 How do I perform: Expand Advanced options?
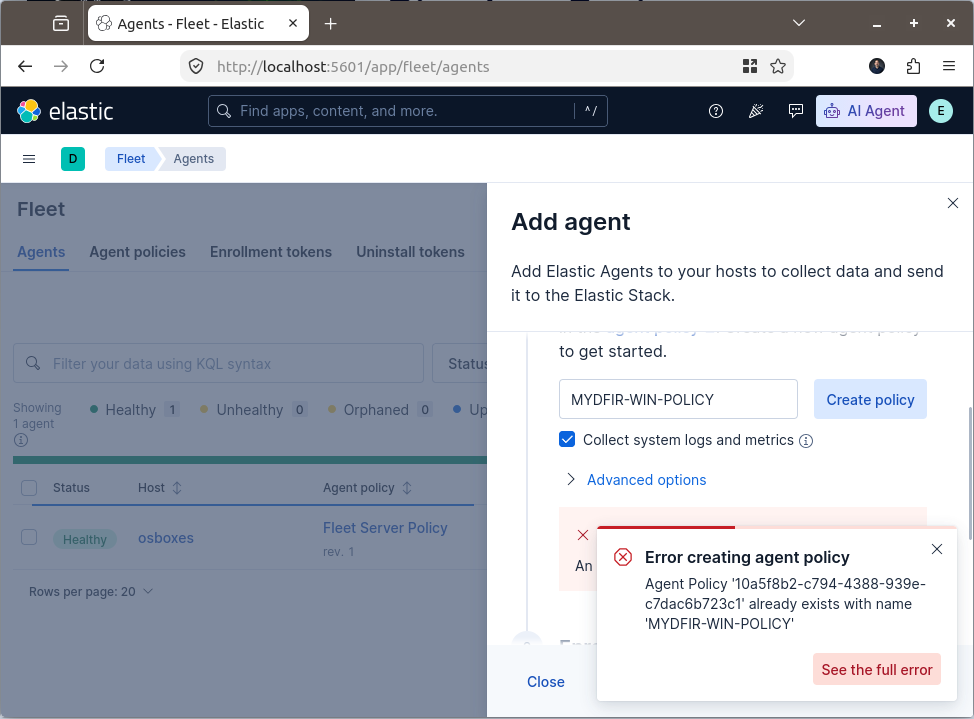pyautogui.click(x=635, y=480)
